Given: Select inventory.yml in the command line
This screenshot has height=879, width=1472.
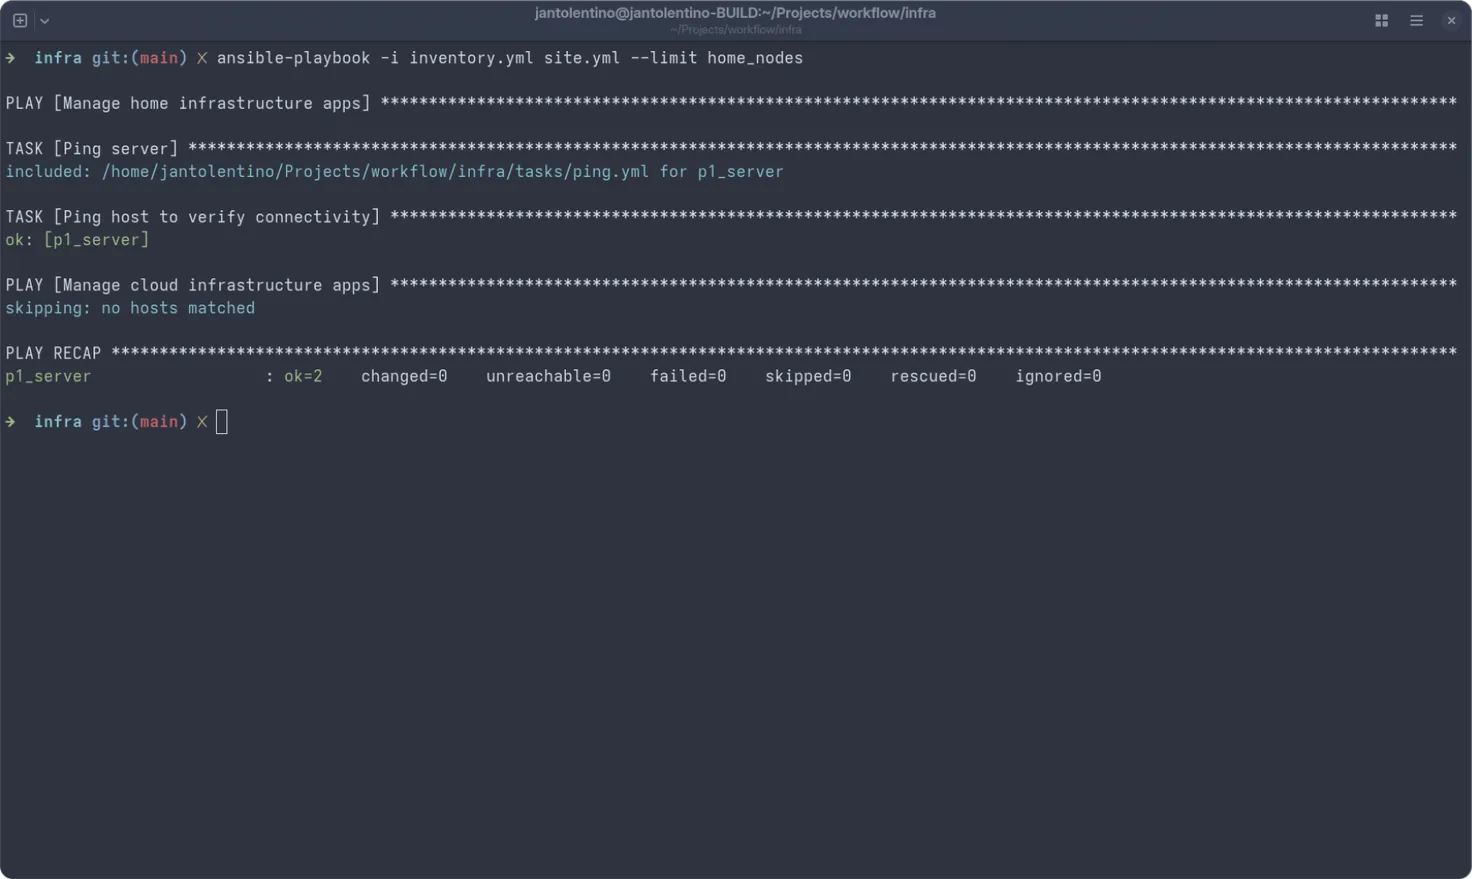Looking at the screenshot, I should click(471, 58).
